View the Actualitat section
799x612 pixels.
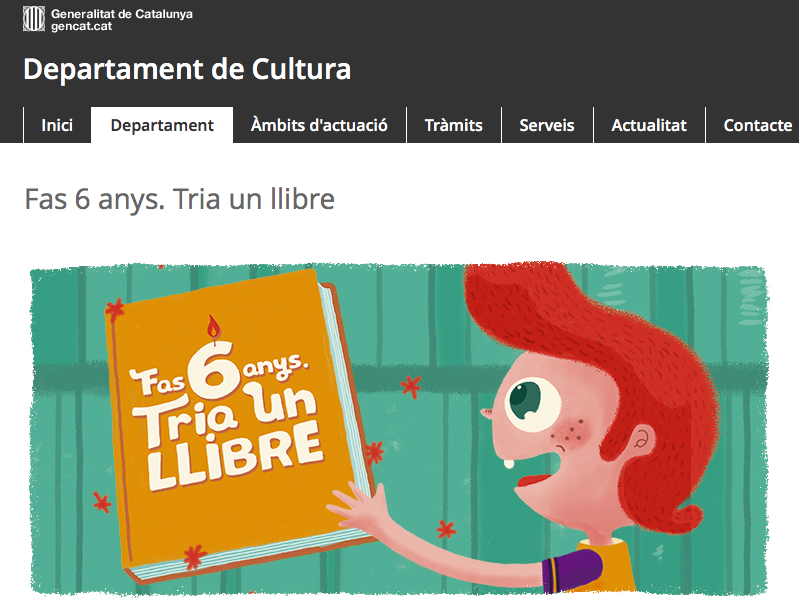click(x=649, y=125)
